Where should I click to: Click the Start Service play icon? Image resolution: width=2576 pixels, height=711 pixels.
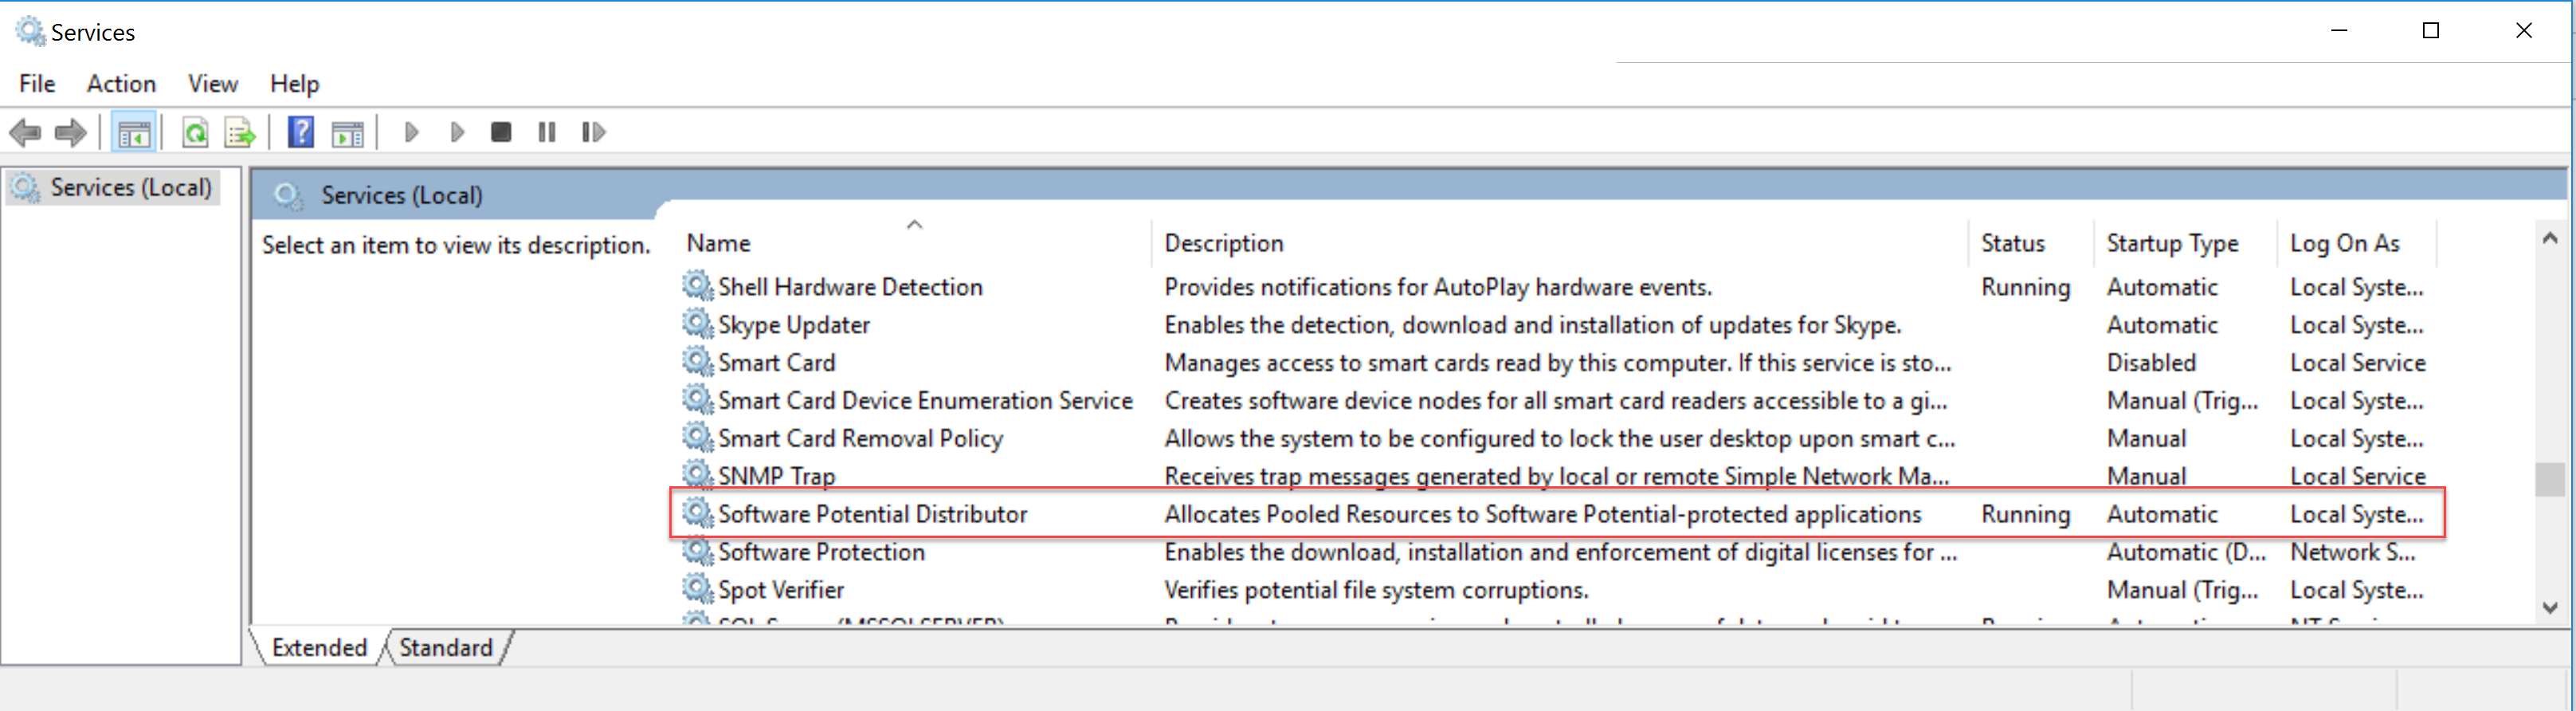coord(411,132)
